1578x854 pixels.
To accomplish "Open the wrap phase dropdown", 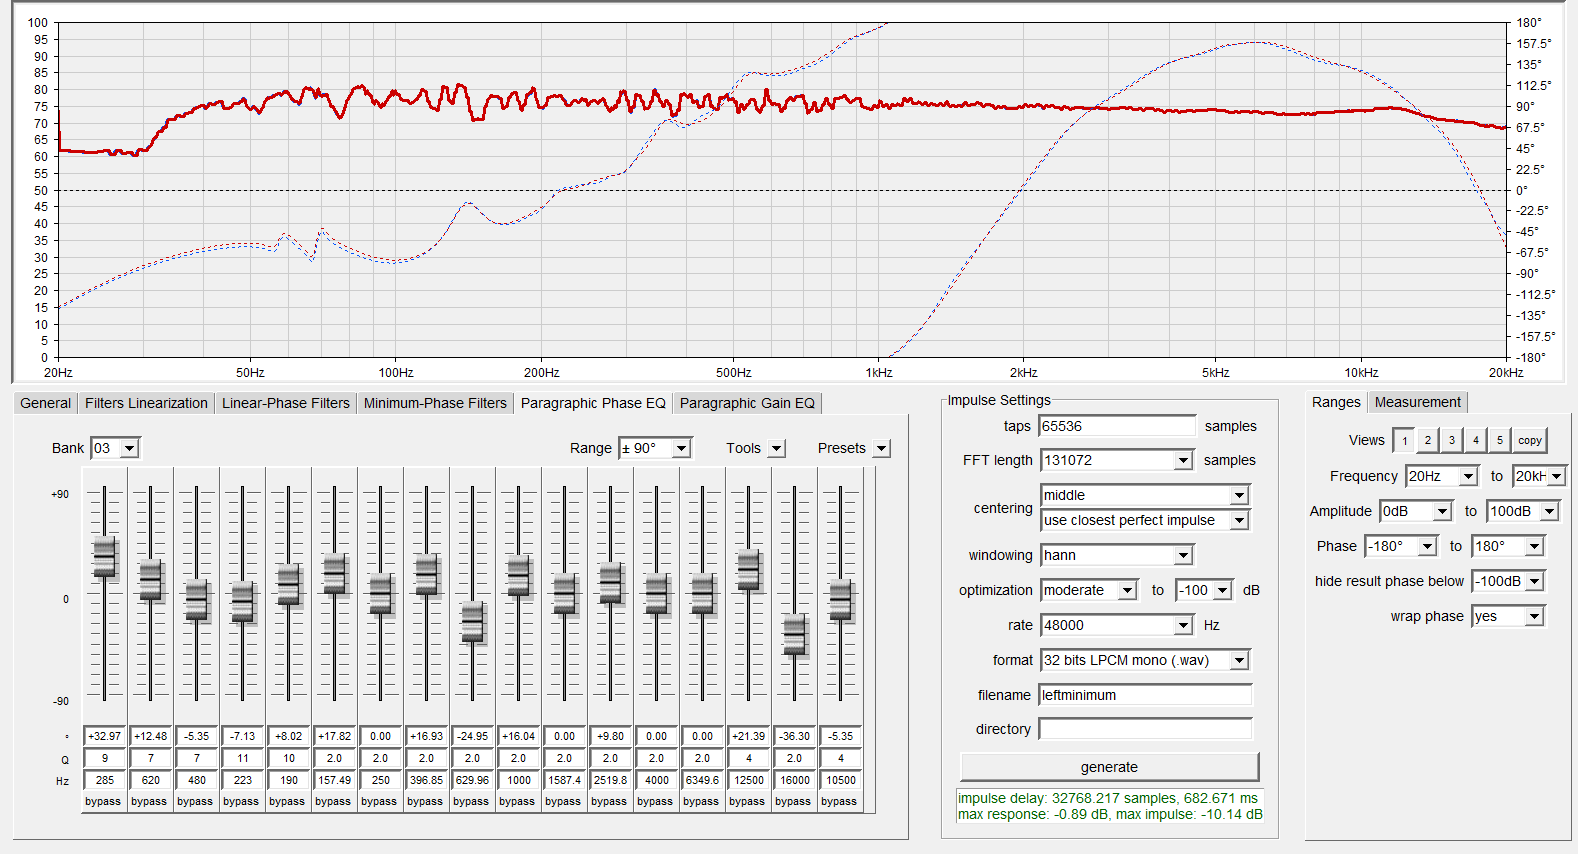I will click(1534, 616).
